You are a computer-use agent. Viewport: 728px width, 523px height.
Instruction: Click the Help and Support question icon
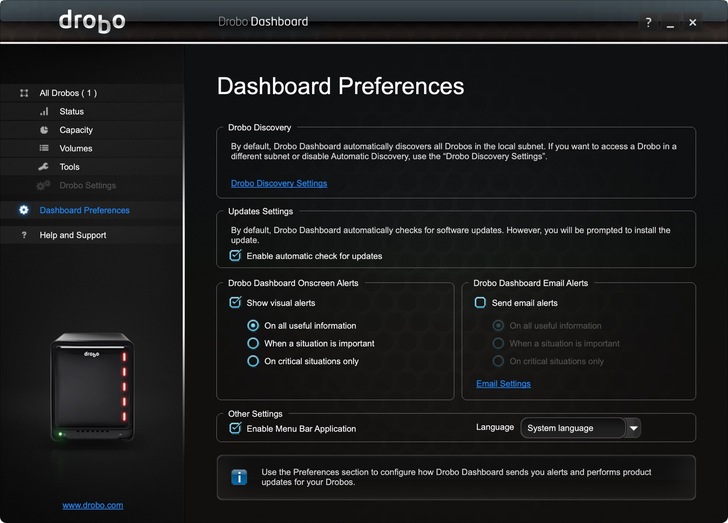pos(24,235)
